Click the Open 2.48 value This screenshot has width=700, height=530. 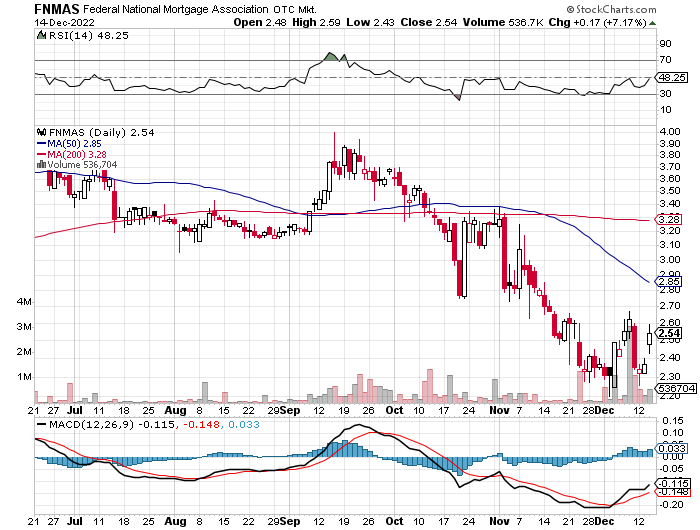pyautogui.click(x=260, y=22)
